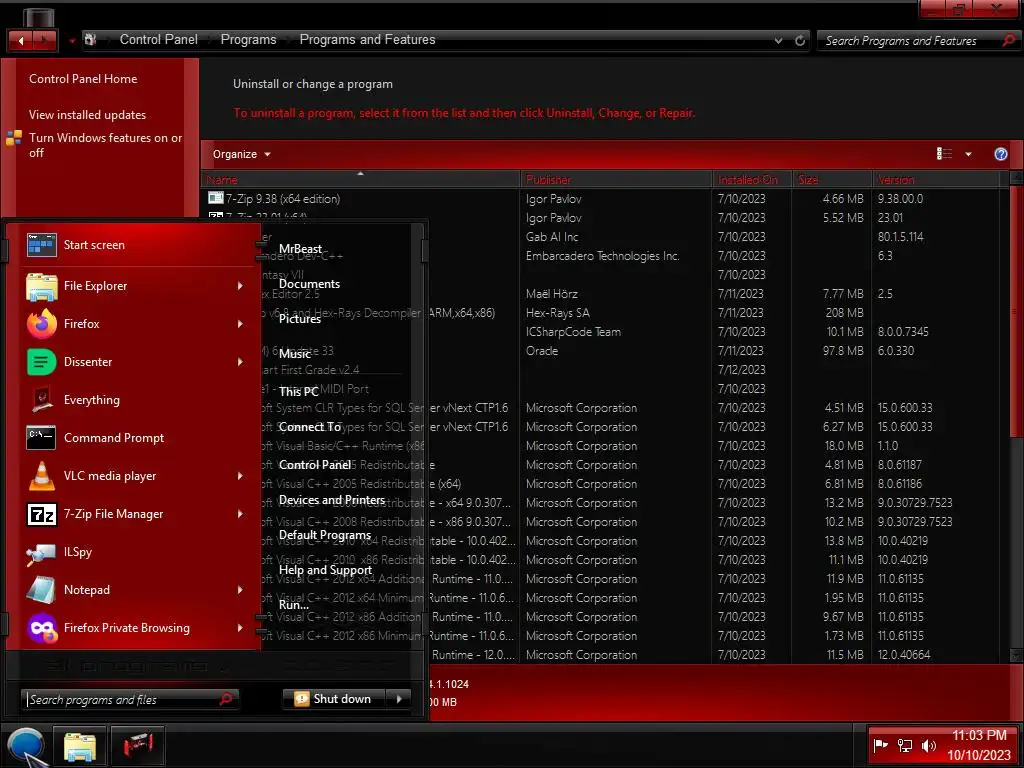This screenshot has height=768, width=1024.
Task: Open the Organize dropdown menu
Action: (241, 154)
